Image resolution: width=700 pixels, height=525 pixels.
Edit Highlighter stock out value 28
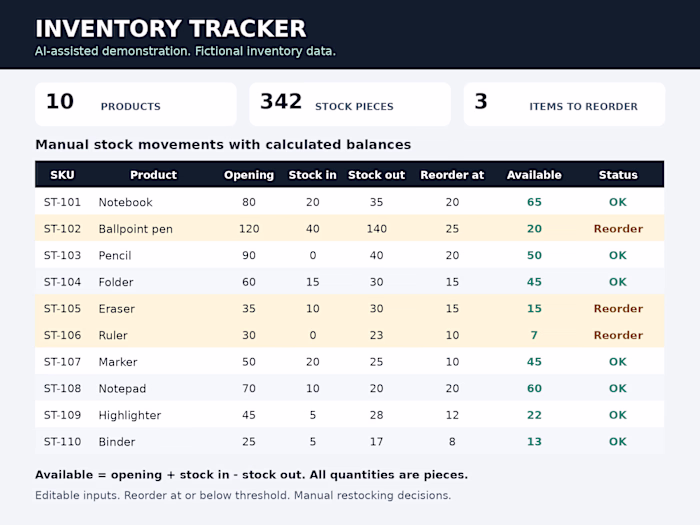376,415
